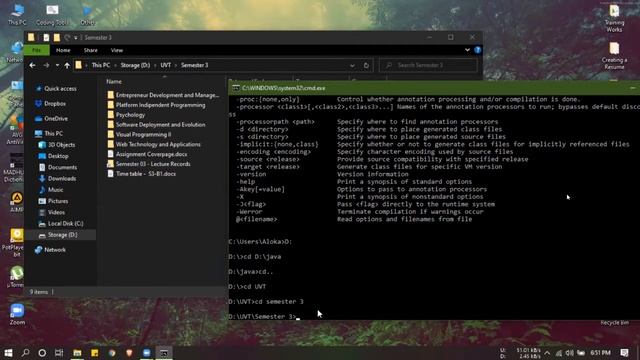Click Storage (D:) in the address breadcrumb
This screenshot has width=640, height=360.
135,65
